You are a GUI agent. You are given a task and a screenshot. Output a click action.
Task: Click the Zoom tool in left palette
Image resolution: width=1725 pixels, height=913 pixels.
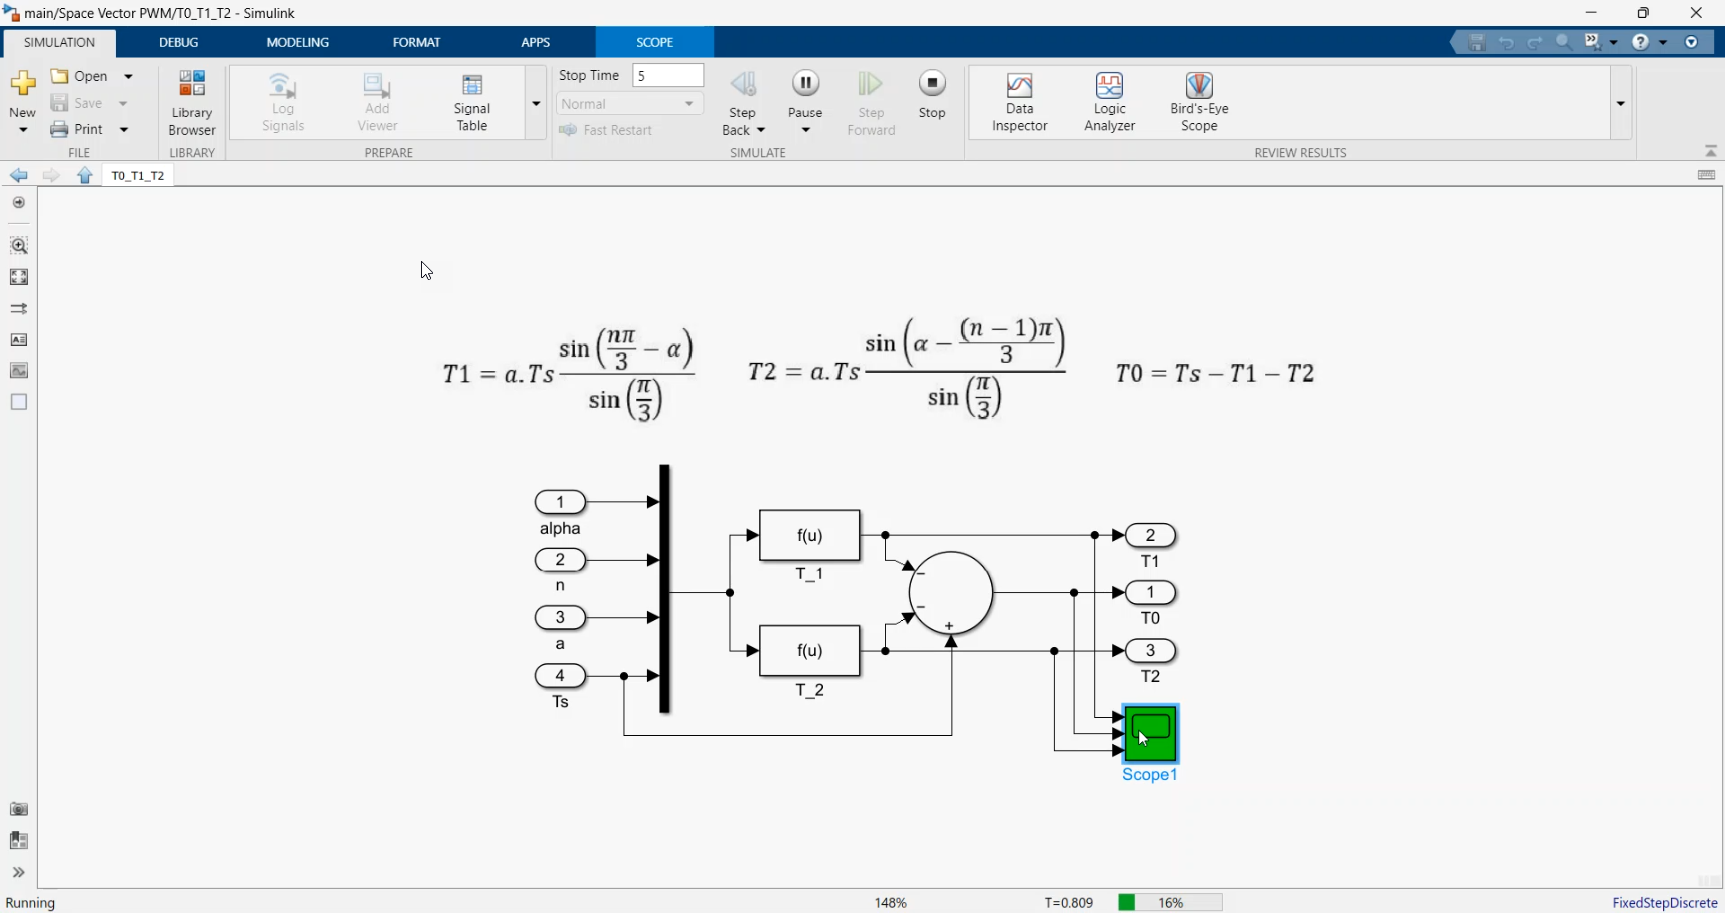coord(19,245)
